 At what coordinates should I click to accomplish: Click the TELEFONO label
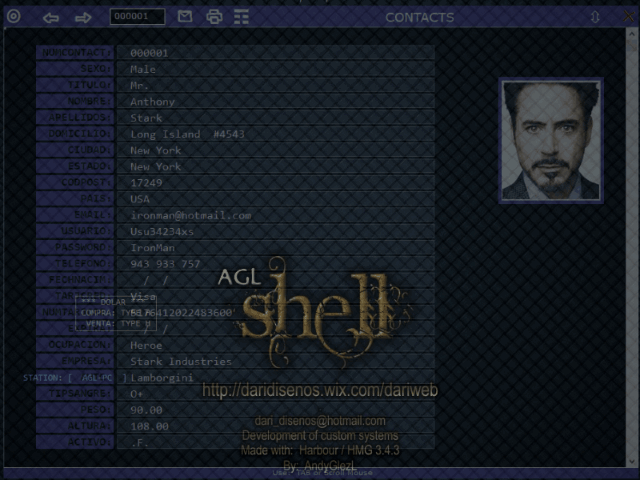point(75,264)
